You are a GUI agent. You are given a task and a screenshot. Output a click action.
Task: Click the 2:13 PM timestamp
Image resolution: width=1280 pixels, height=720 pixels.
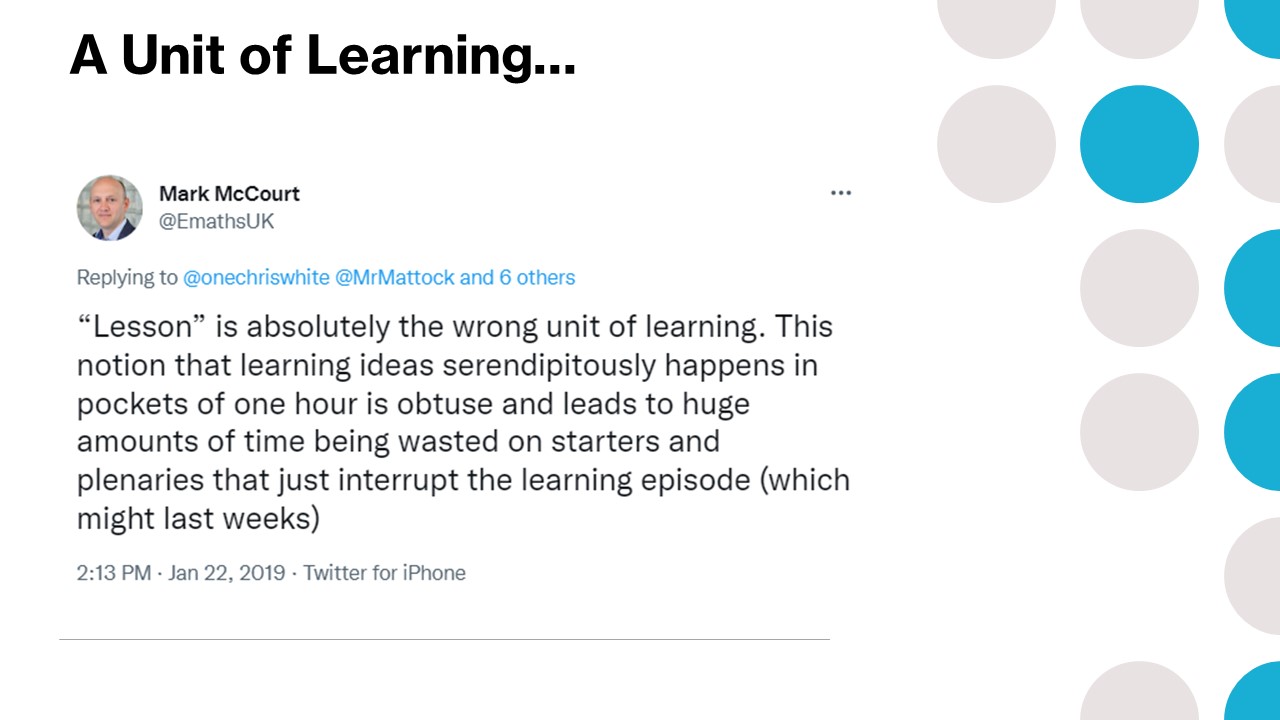[114, 573]
